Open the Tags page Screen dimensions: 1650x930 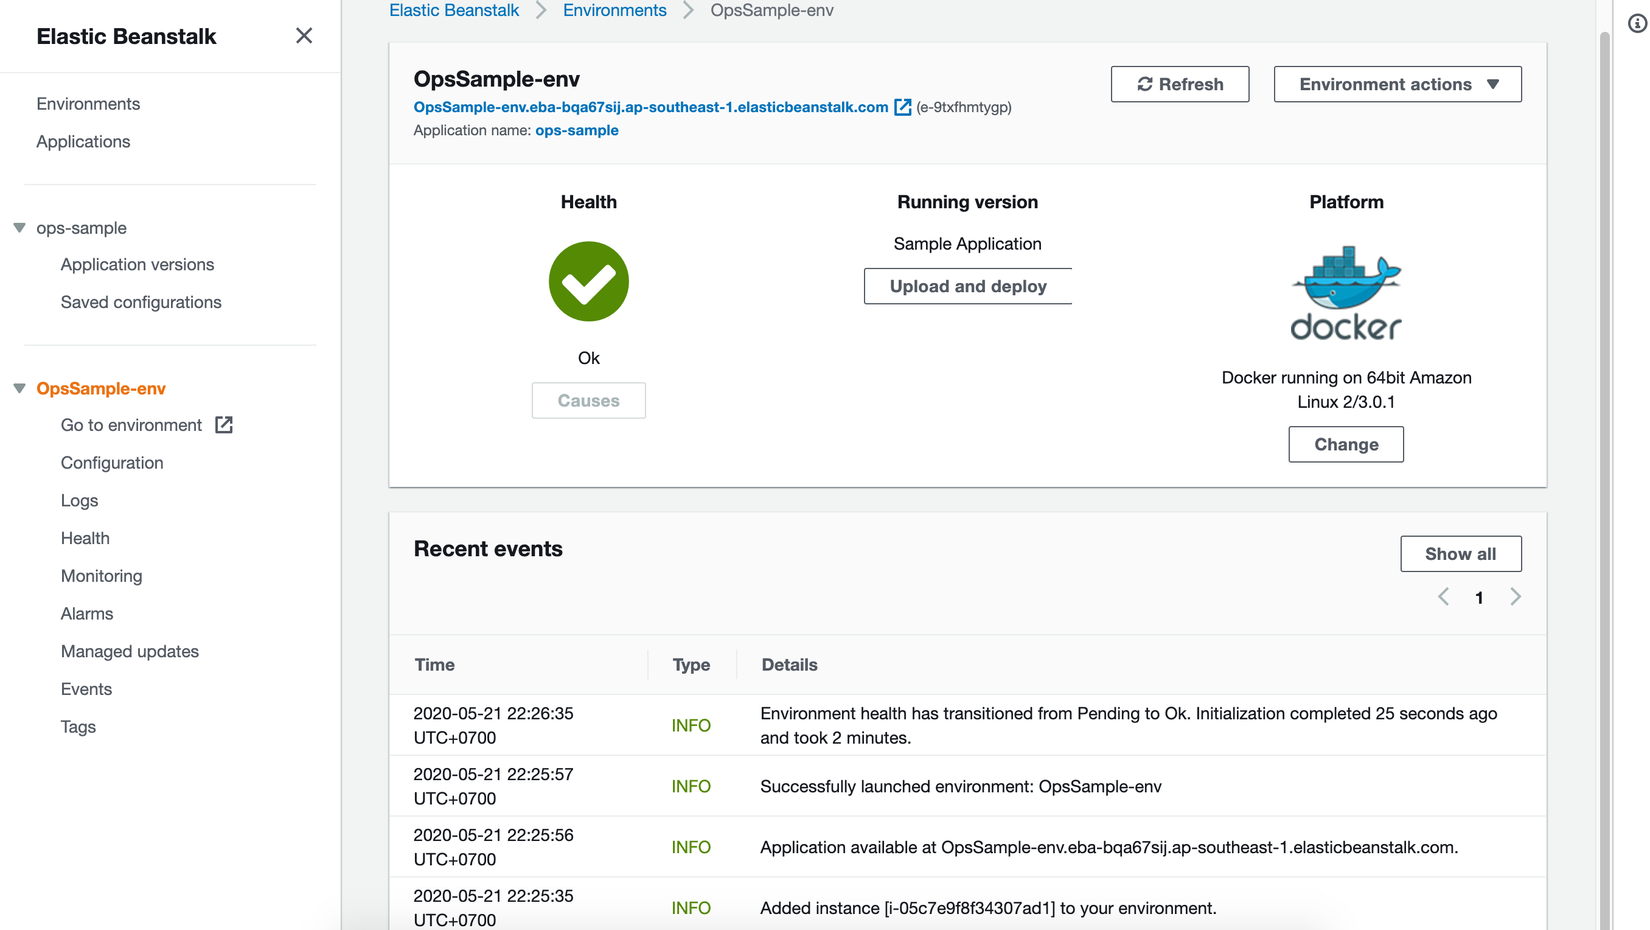coord(78,727)
